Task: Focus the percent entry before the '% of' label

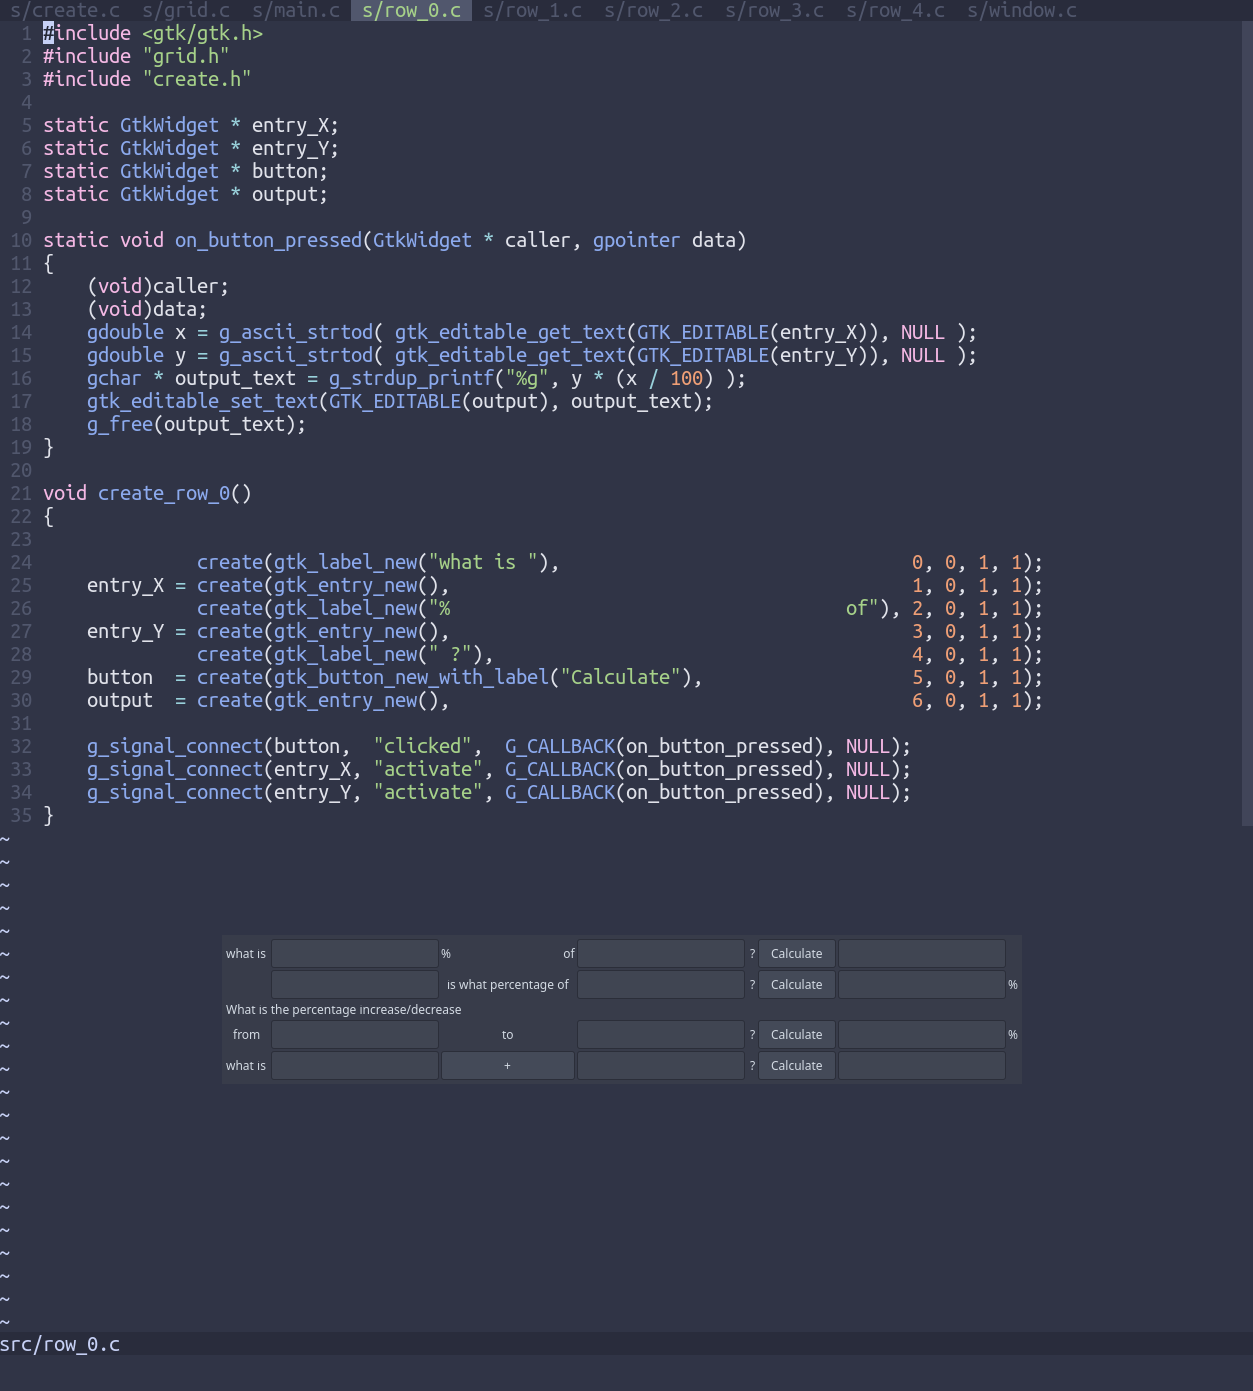Action: coord(355,954)
